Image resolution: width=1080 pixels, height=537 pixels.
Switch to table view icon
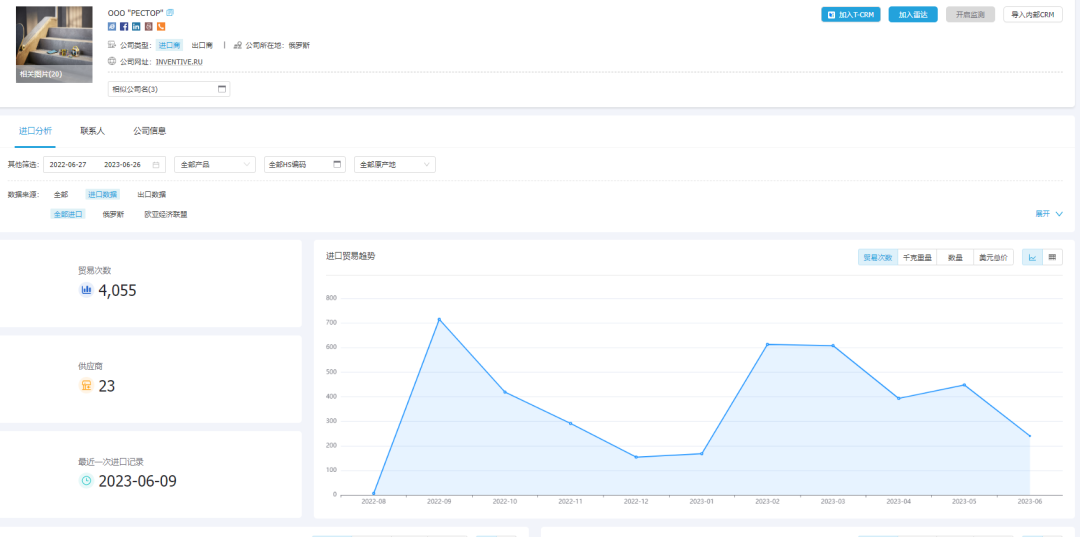point(1052,257)
